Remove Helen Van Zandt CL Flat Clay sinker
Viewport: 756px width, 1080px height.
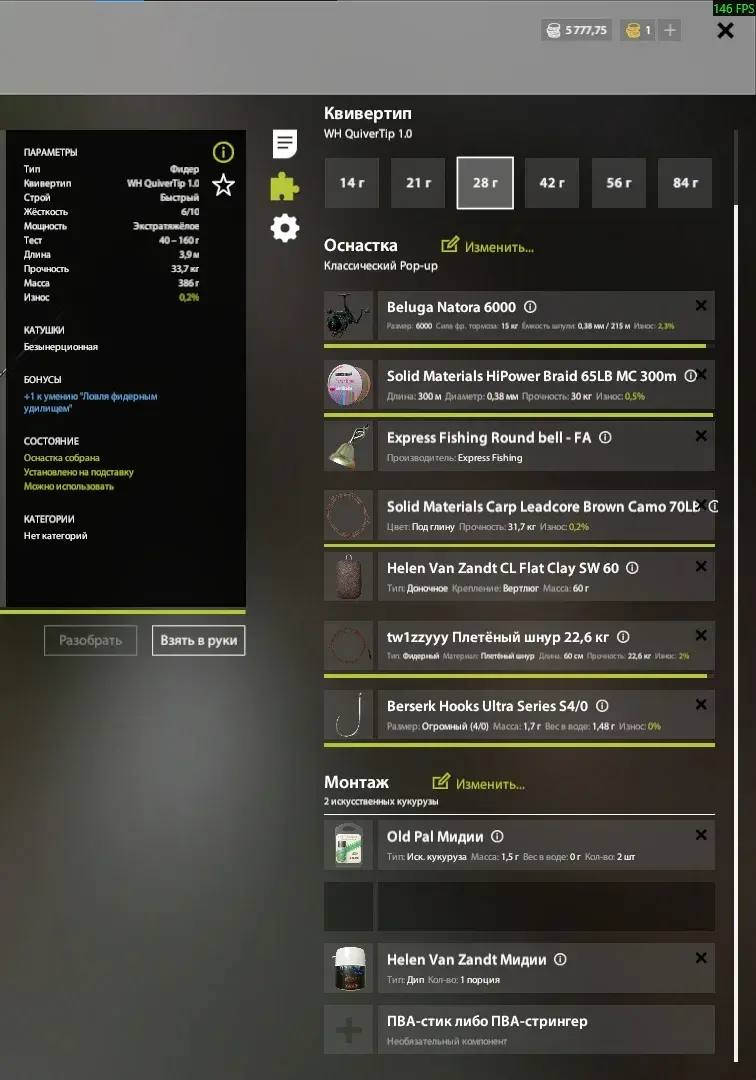point(701,566)
